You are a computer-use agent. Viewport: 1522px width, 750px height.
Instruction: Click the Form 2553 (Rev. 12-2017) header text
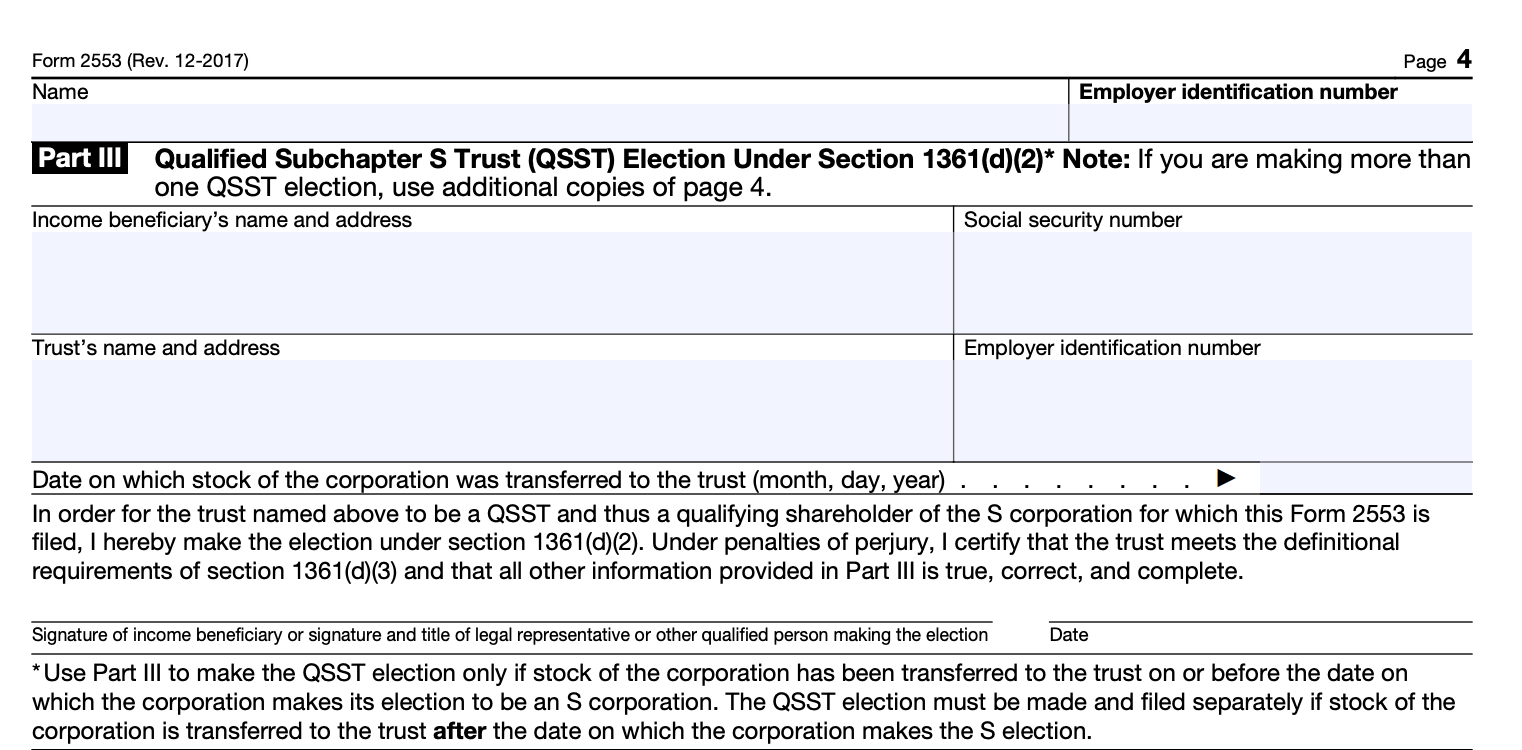(140, 62)
